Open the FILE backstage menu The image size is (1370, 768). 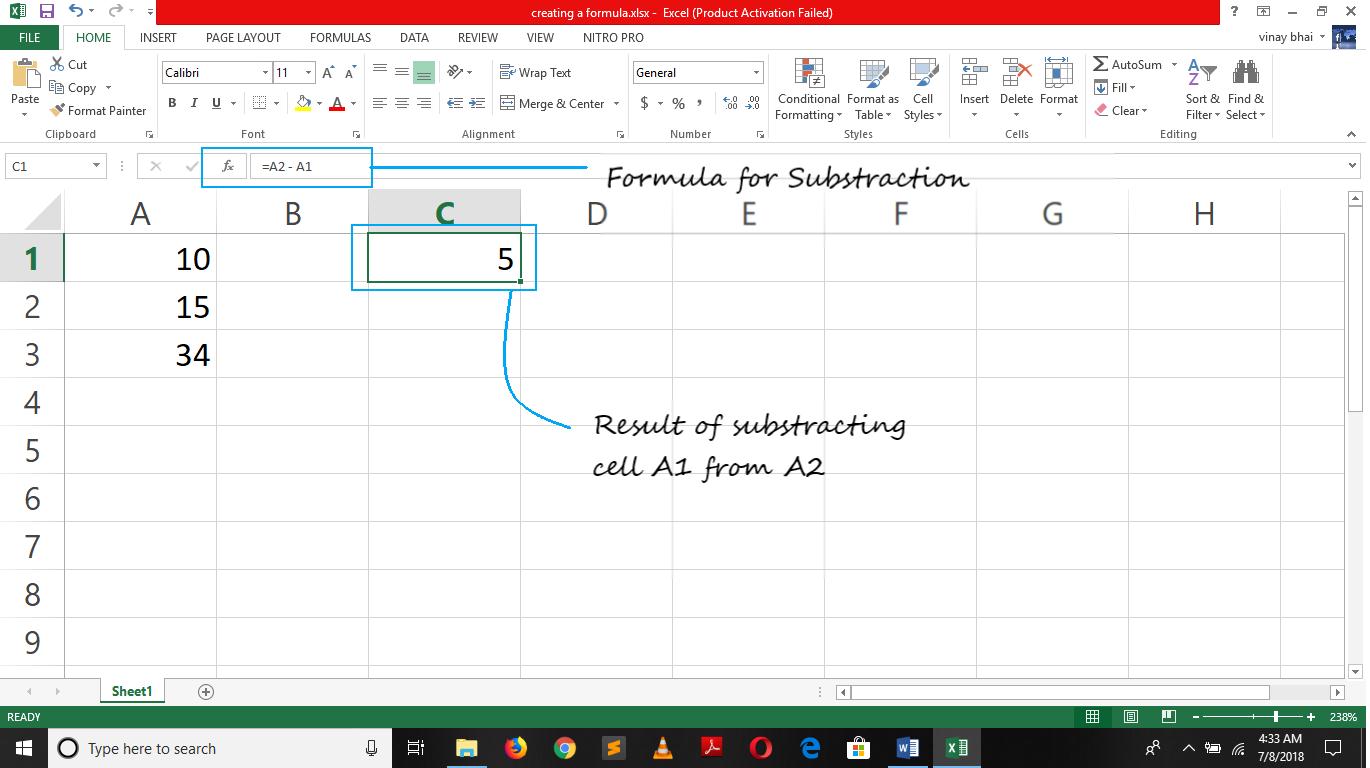(x=30, y=38)
